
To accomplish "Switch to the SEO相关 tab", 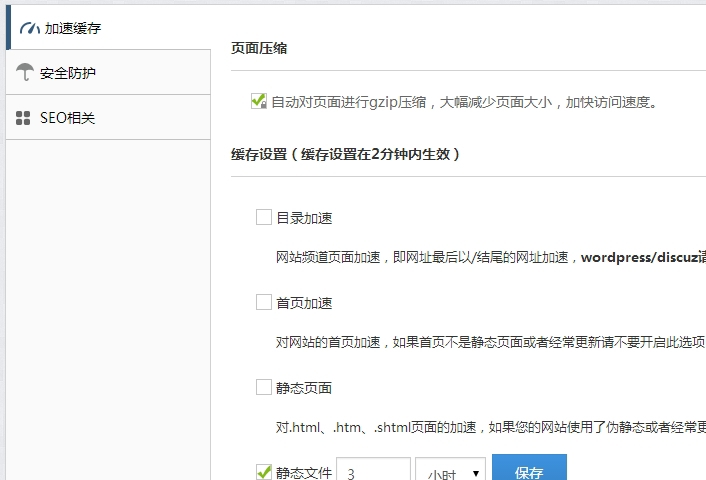I will (x=108, y=118).
